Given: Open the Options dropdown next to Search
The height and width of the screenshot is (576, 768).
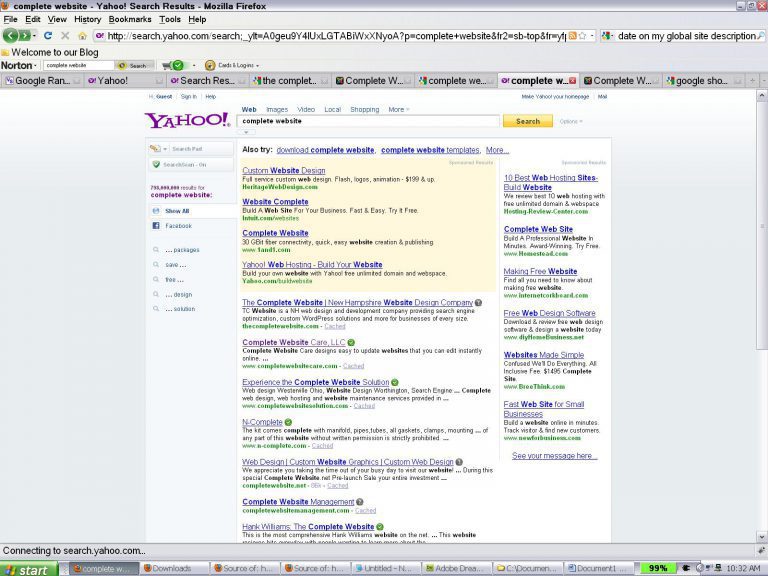Looking at the screenshot, I should [x=571, y=121].
